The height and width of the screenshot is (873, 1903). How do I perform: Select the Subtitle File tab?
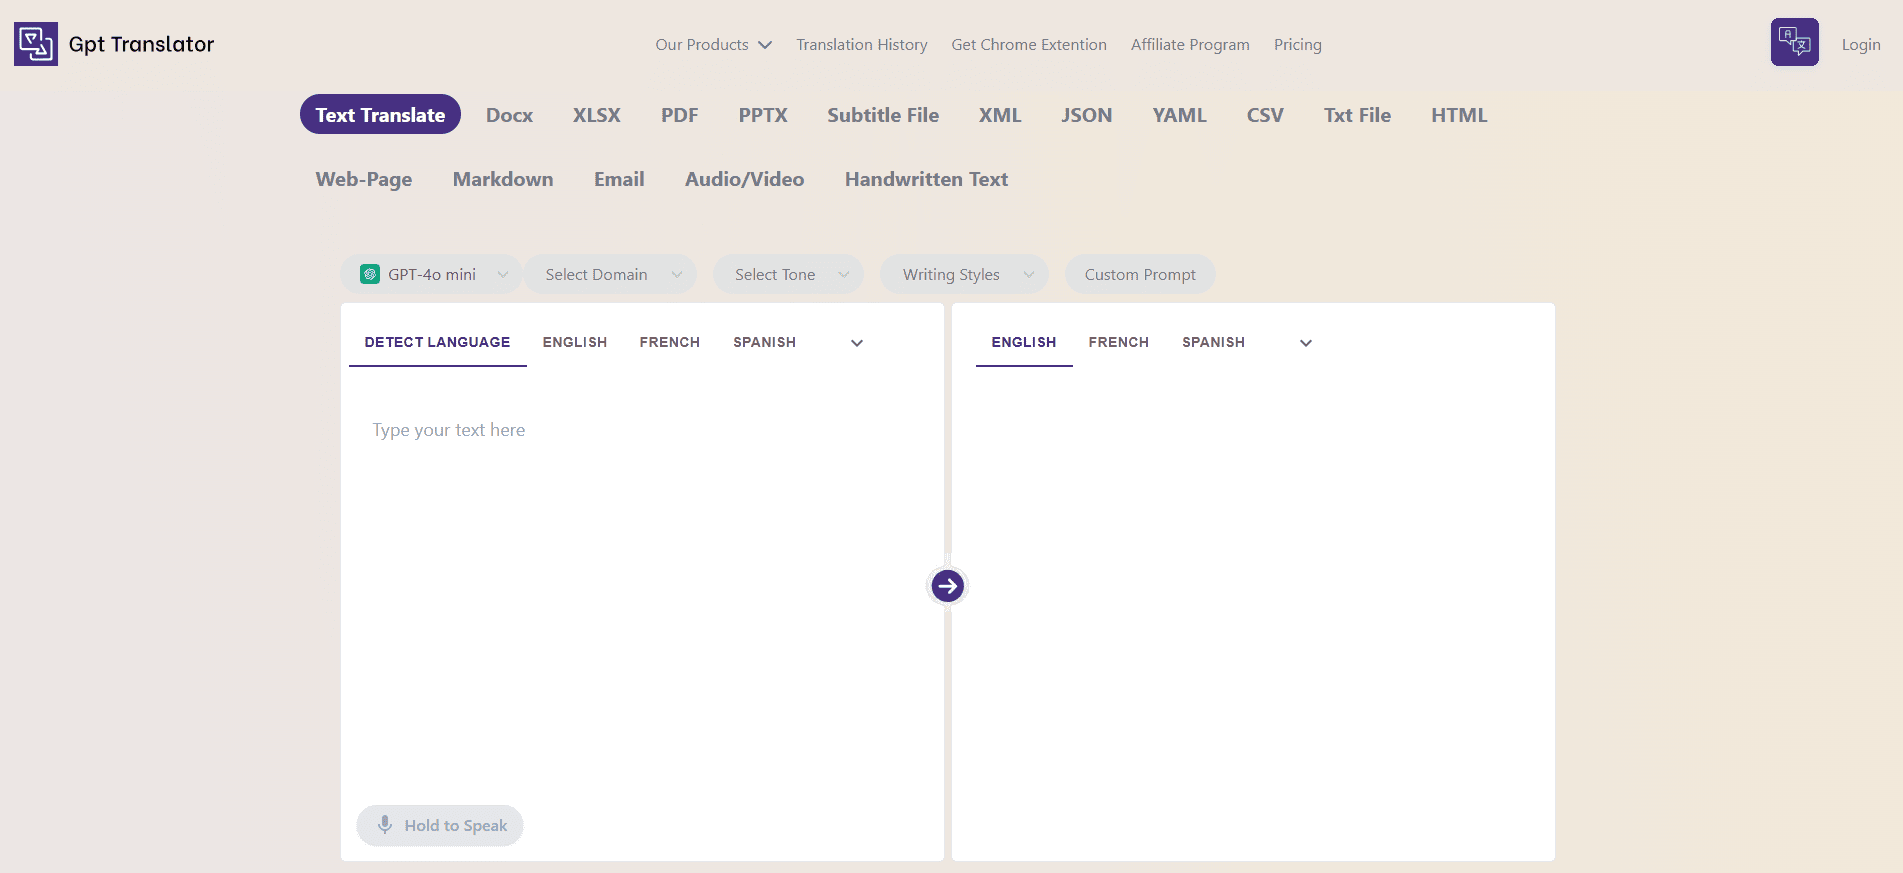(x=882, y=115)
